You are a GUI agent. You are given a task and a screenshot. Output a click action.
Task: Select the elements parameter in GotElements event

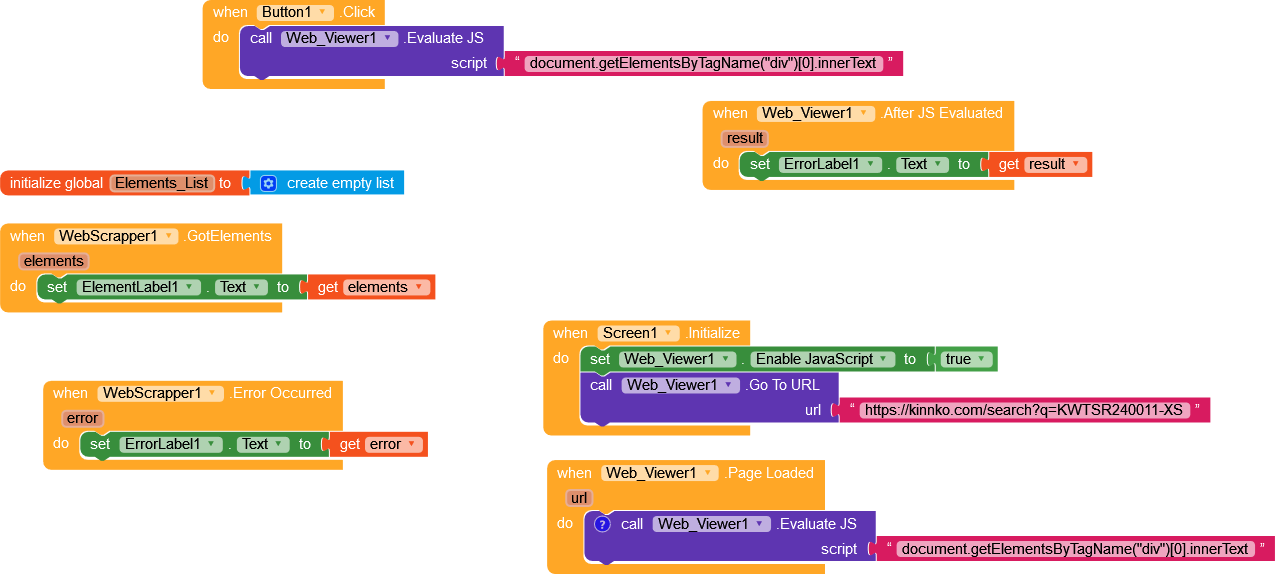(53, 261)
